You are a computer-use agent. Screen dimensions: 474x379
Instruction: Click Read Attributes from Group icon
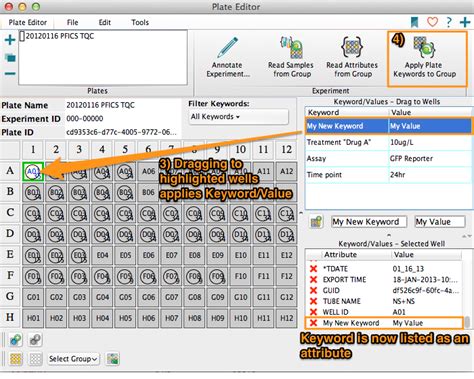point(352,47)
